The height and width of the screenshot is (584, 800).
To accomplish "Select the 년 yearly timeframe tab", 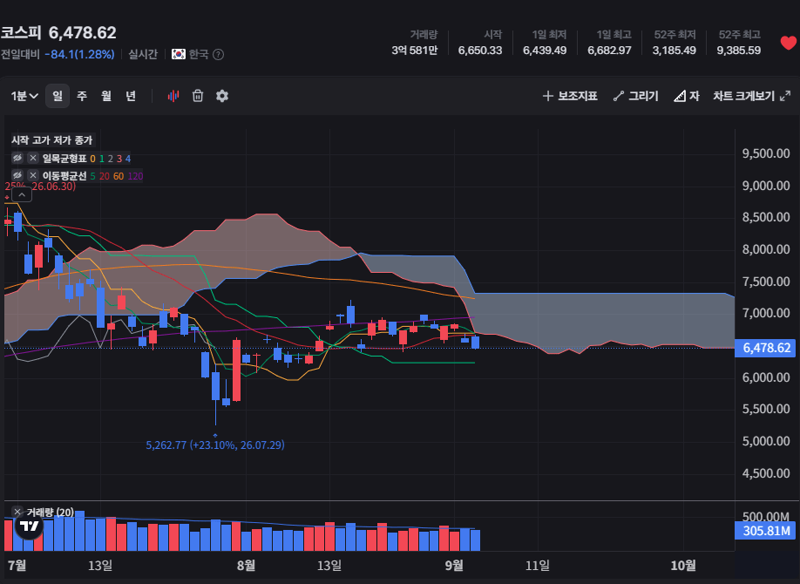I will [x=131, y=96].
